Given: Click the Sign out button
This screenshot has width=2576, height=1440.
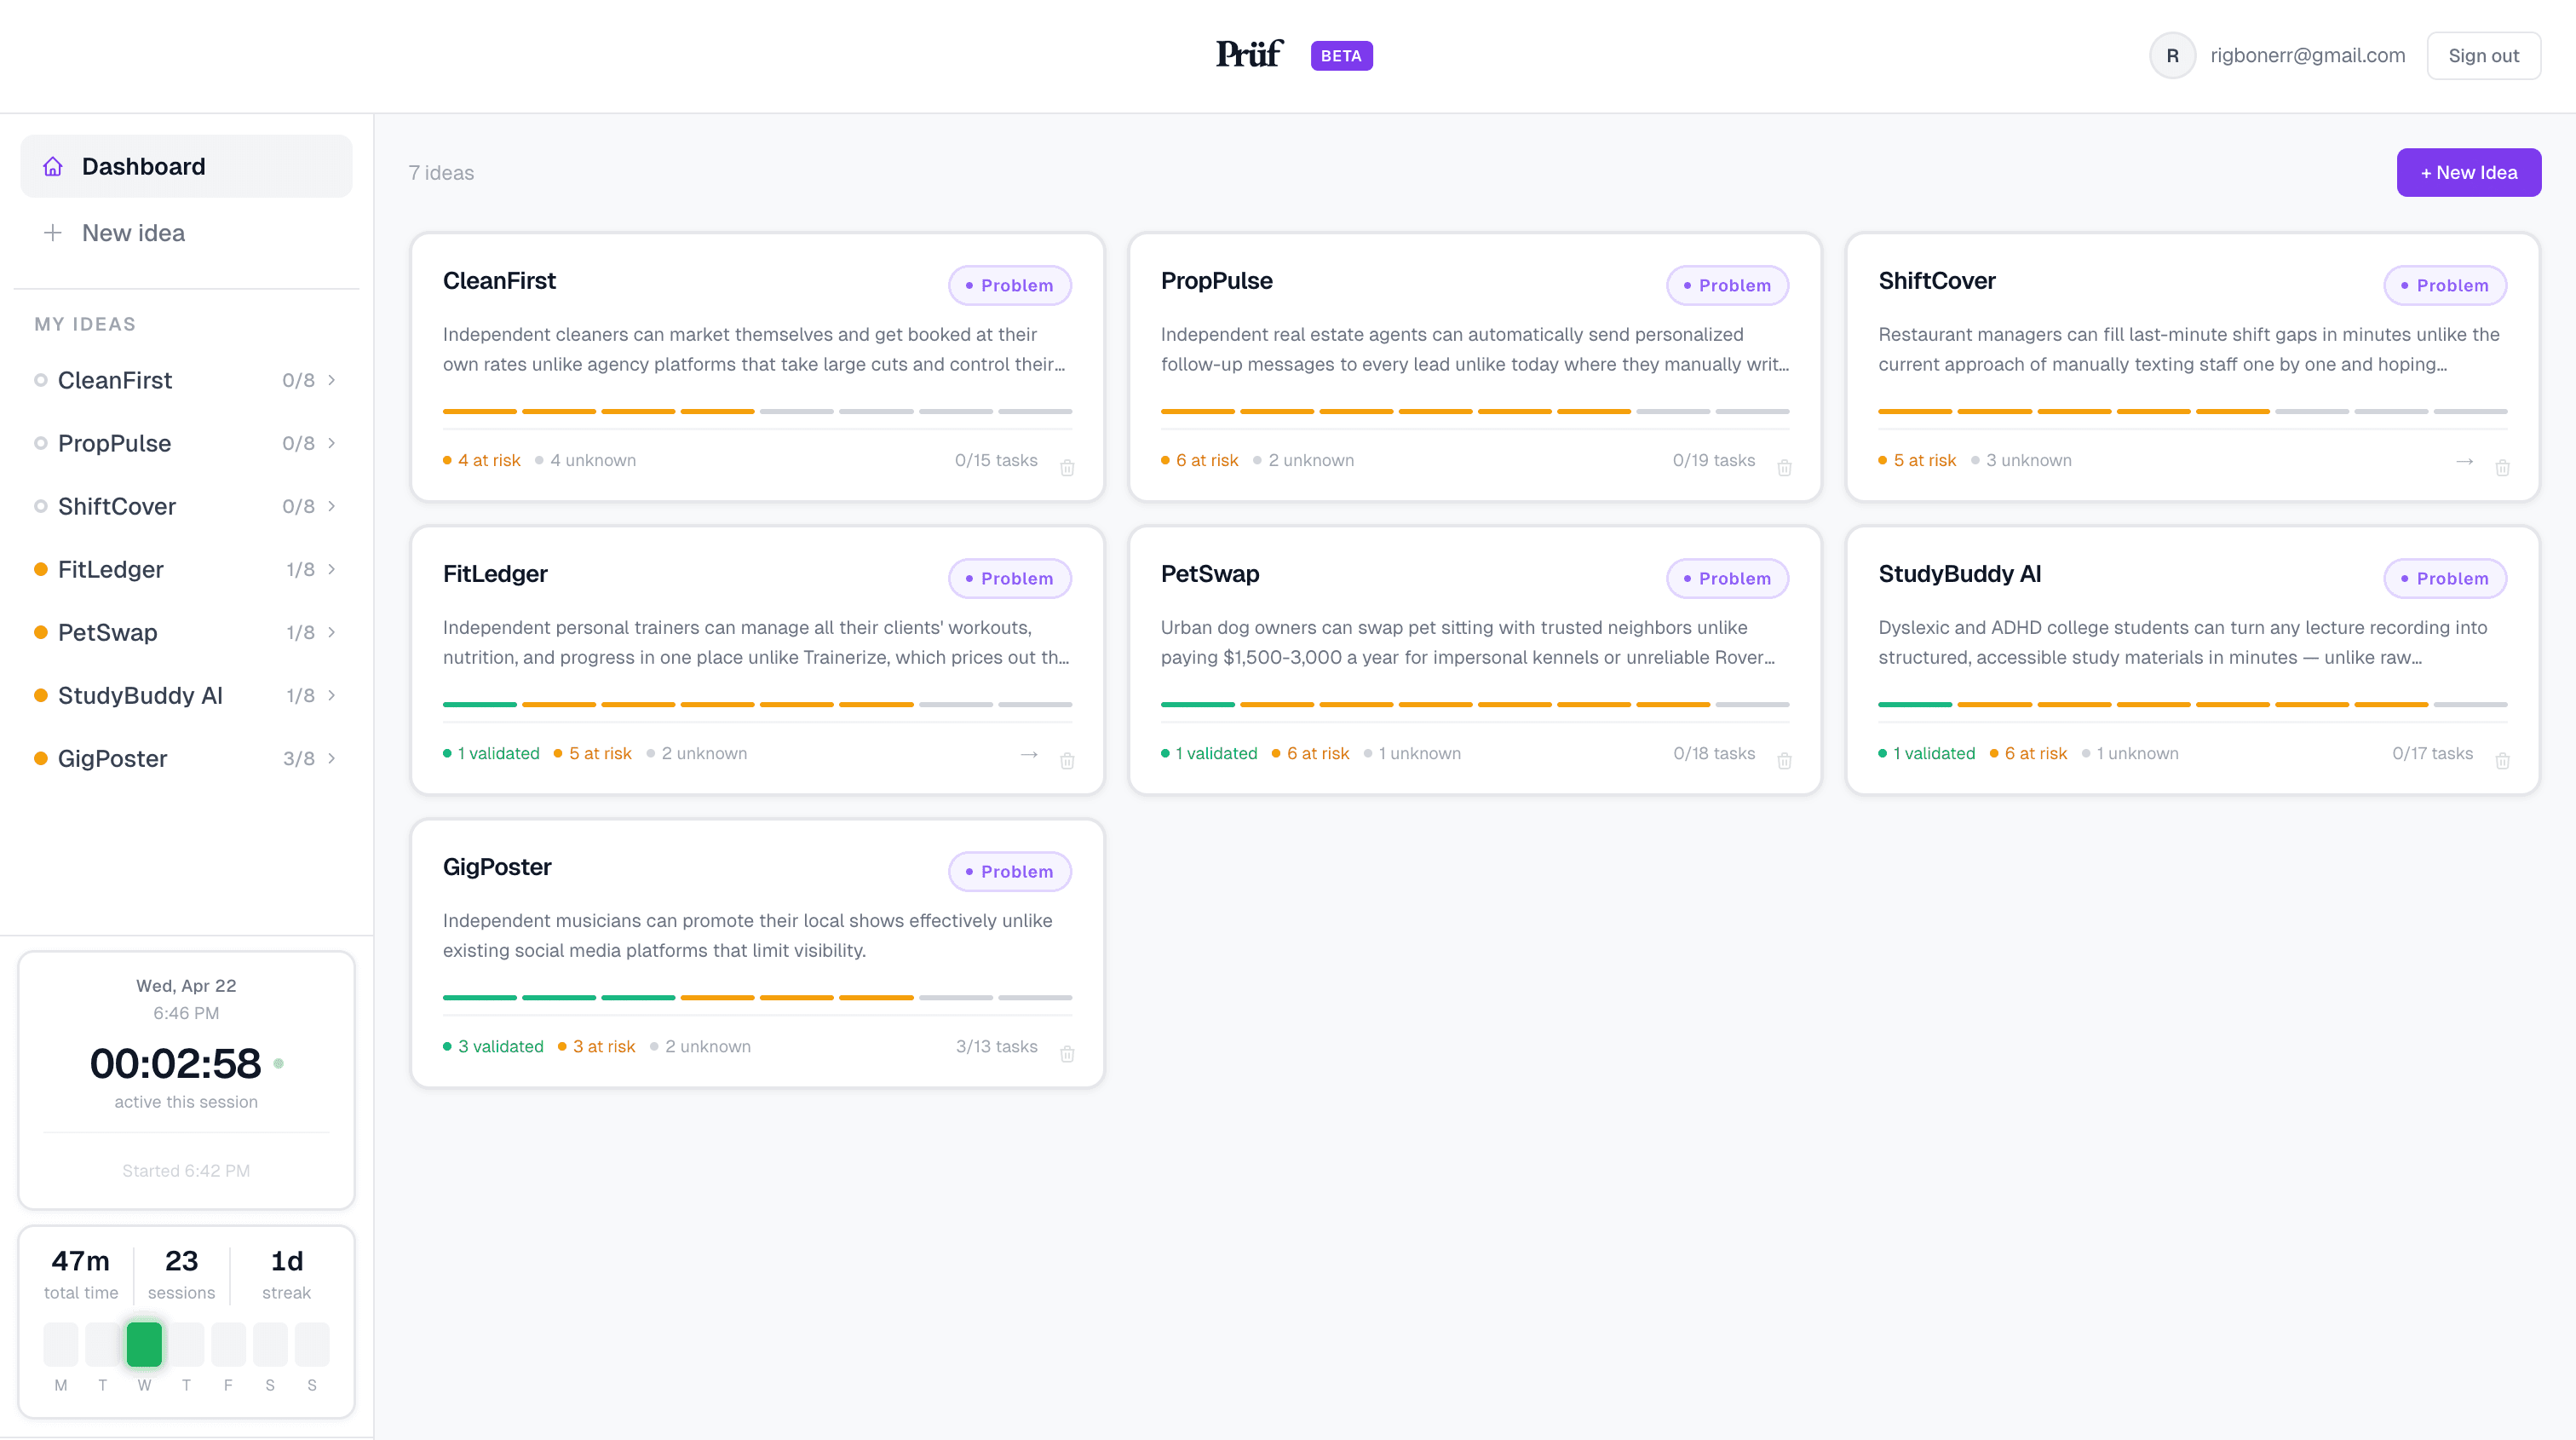Looking at the screenshot, I should [2484, 55].
